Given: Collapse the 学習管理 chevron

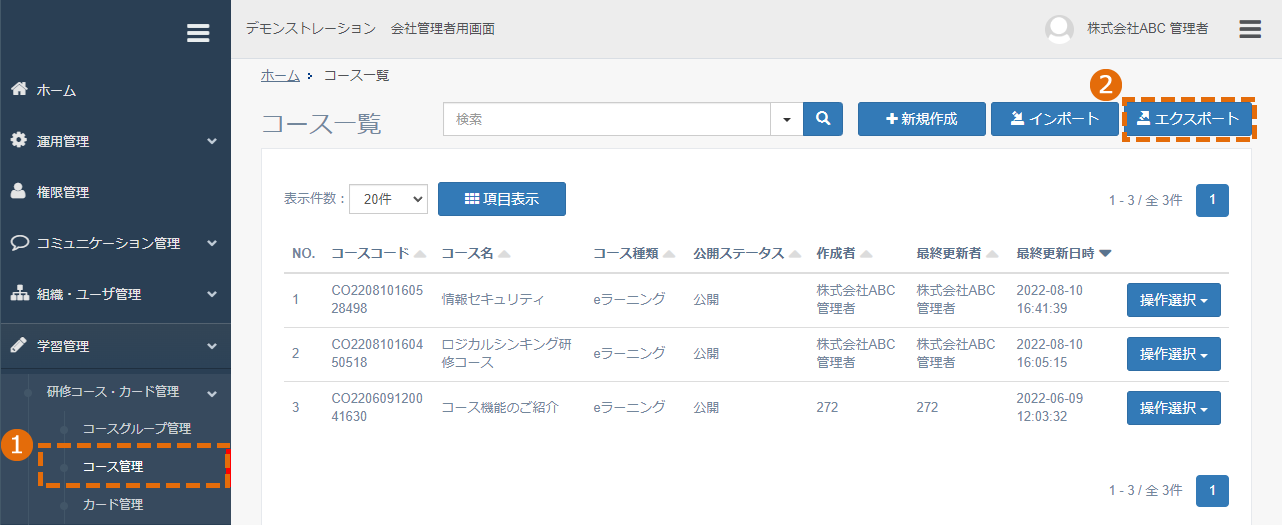Looking at the screenshot, I should [x=212, y=346].
